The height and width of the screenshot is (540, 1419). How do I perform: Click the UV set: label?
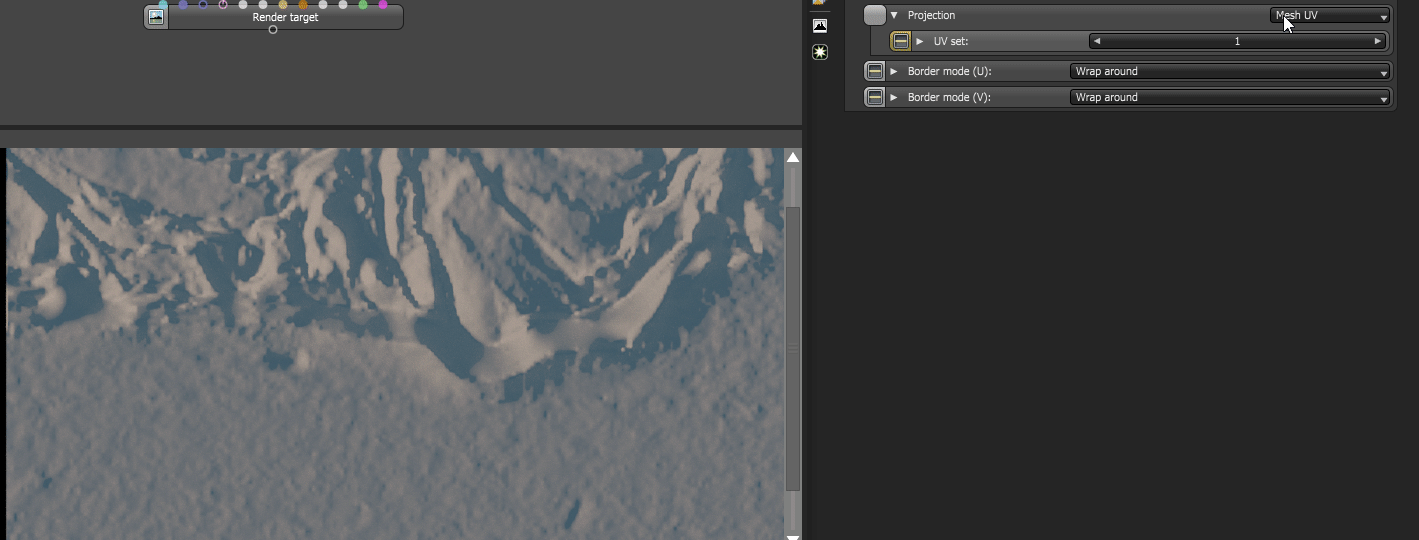tap(951, 41)
